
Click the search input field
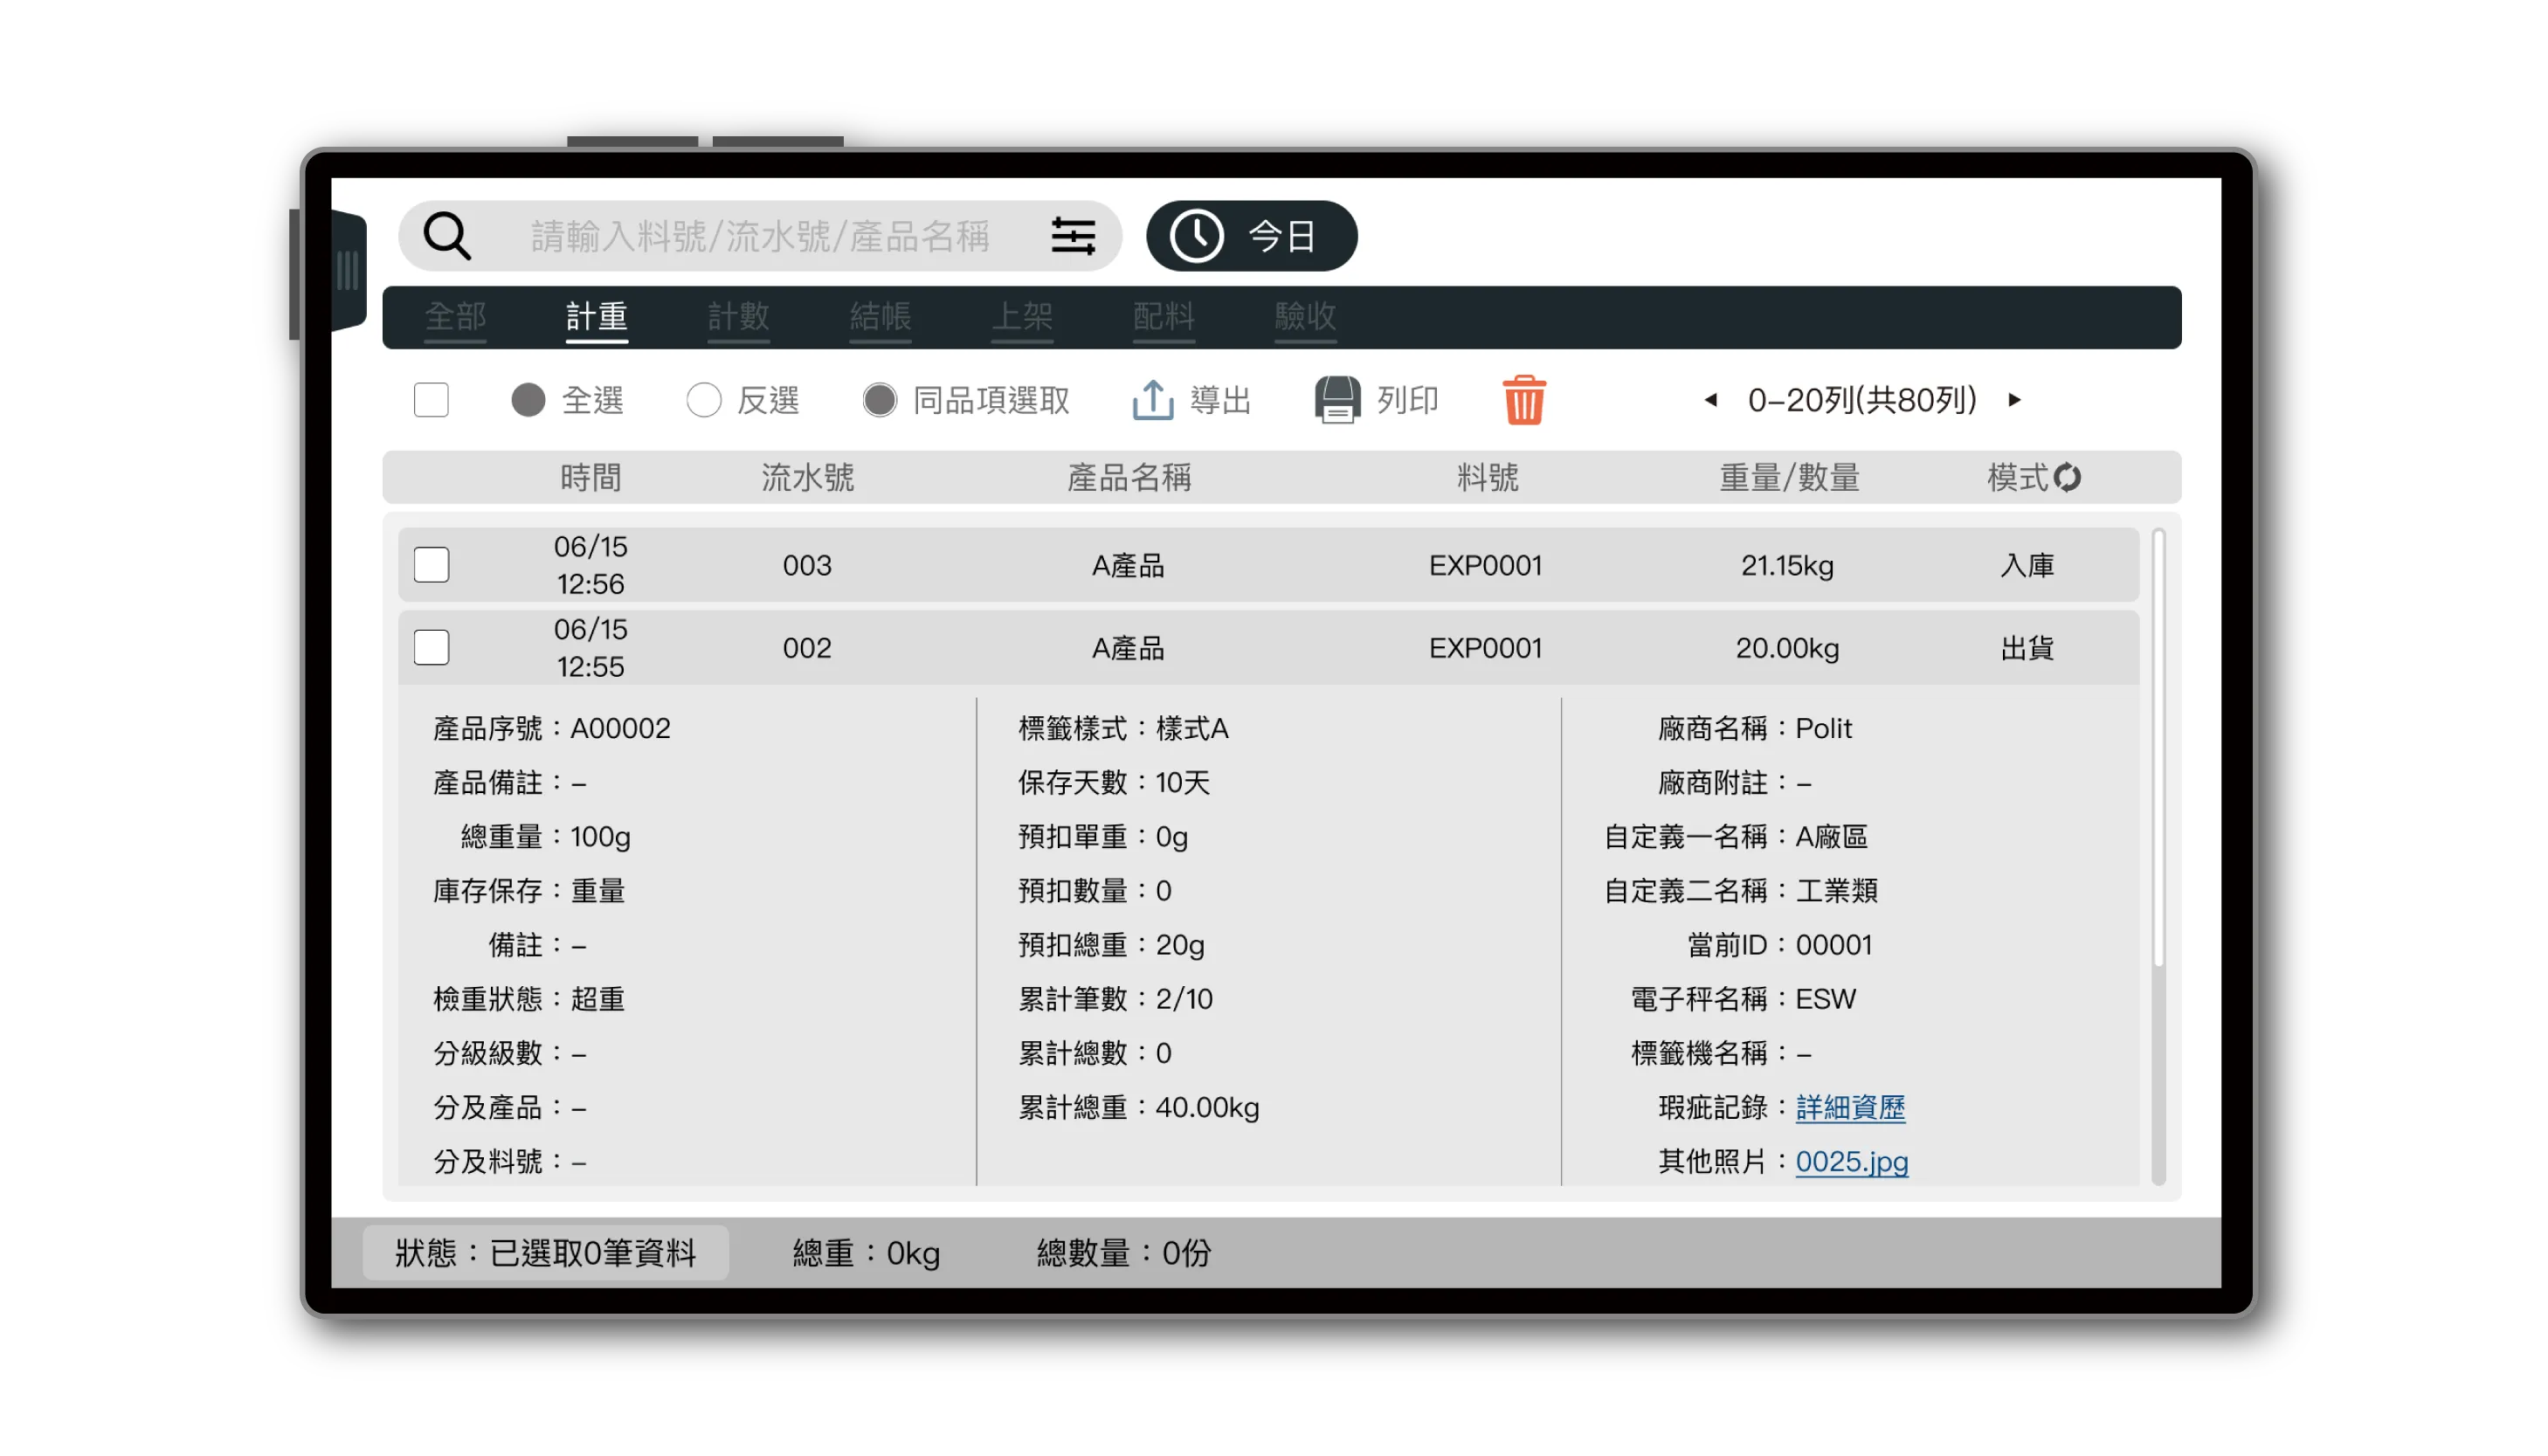tap(761, 237)
